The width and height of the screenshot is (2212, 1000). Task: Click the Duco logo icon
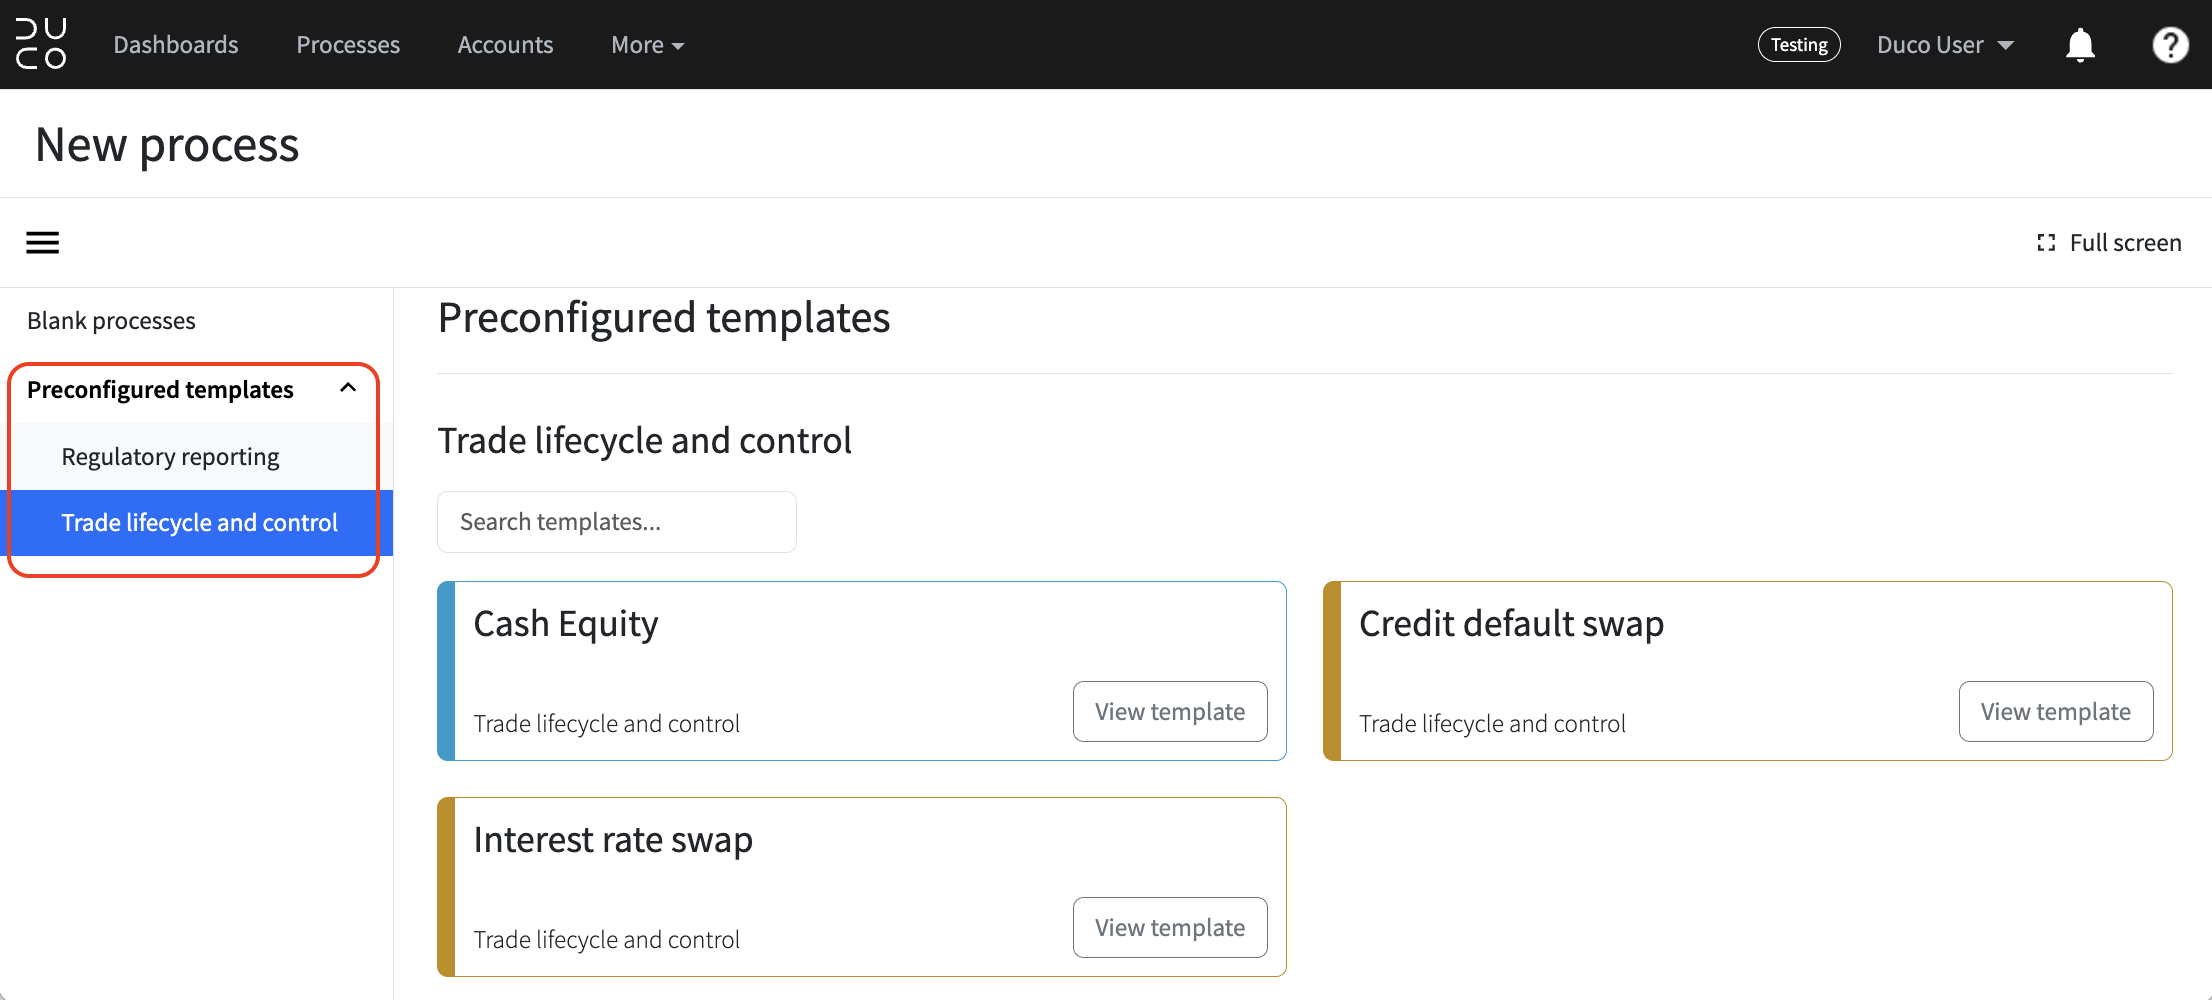(x=41, y=44)
